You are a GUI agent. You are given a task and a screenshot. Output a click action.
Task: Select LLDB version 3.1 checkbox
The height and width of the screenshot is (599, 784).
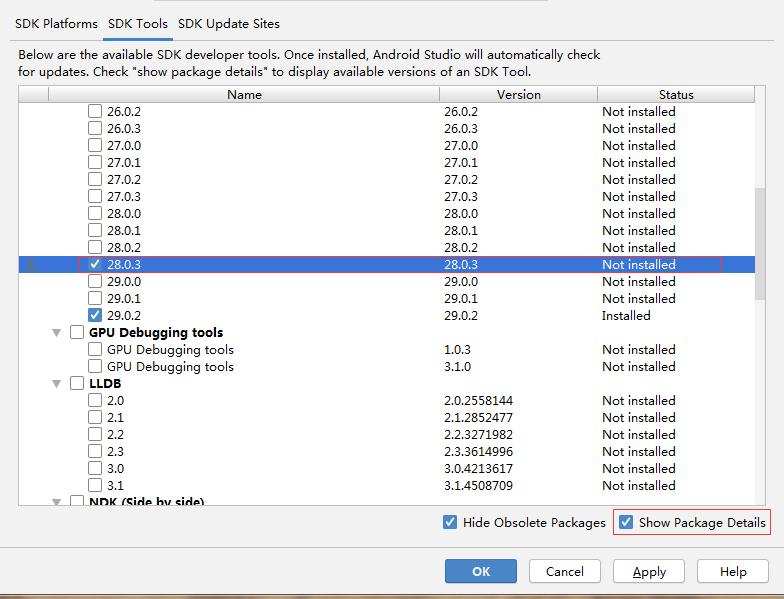[x=95, y=486]
